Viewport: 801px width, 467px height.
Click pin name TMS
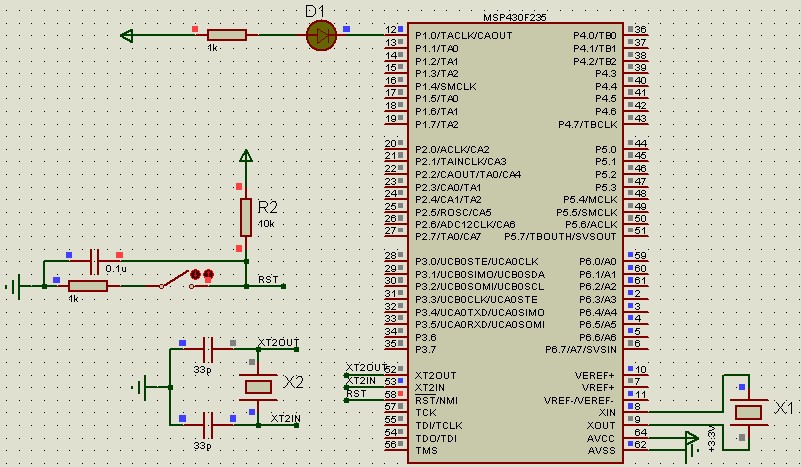click(426, 451)
